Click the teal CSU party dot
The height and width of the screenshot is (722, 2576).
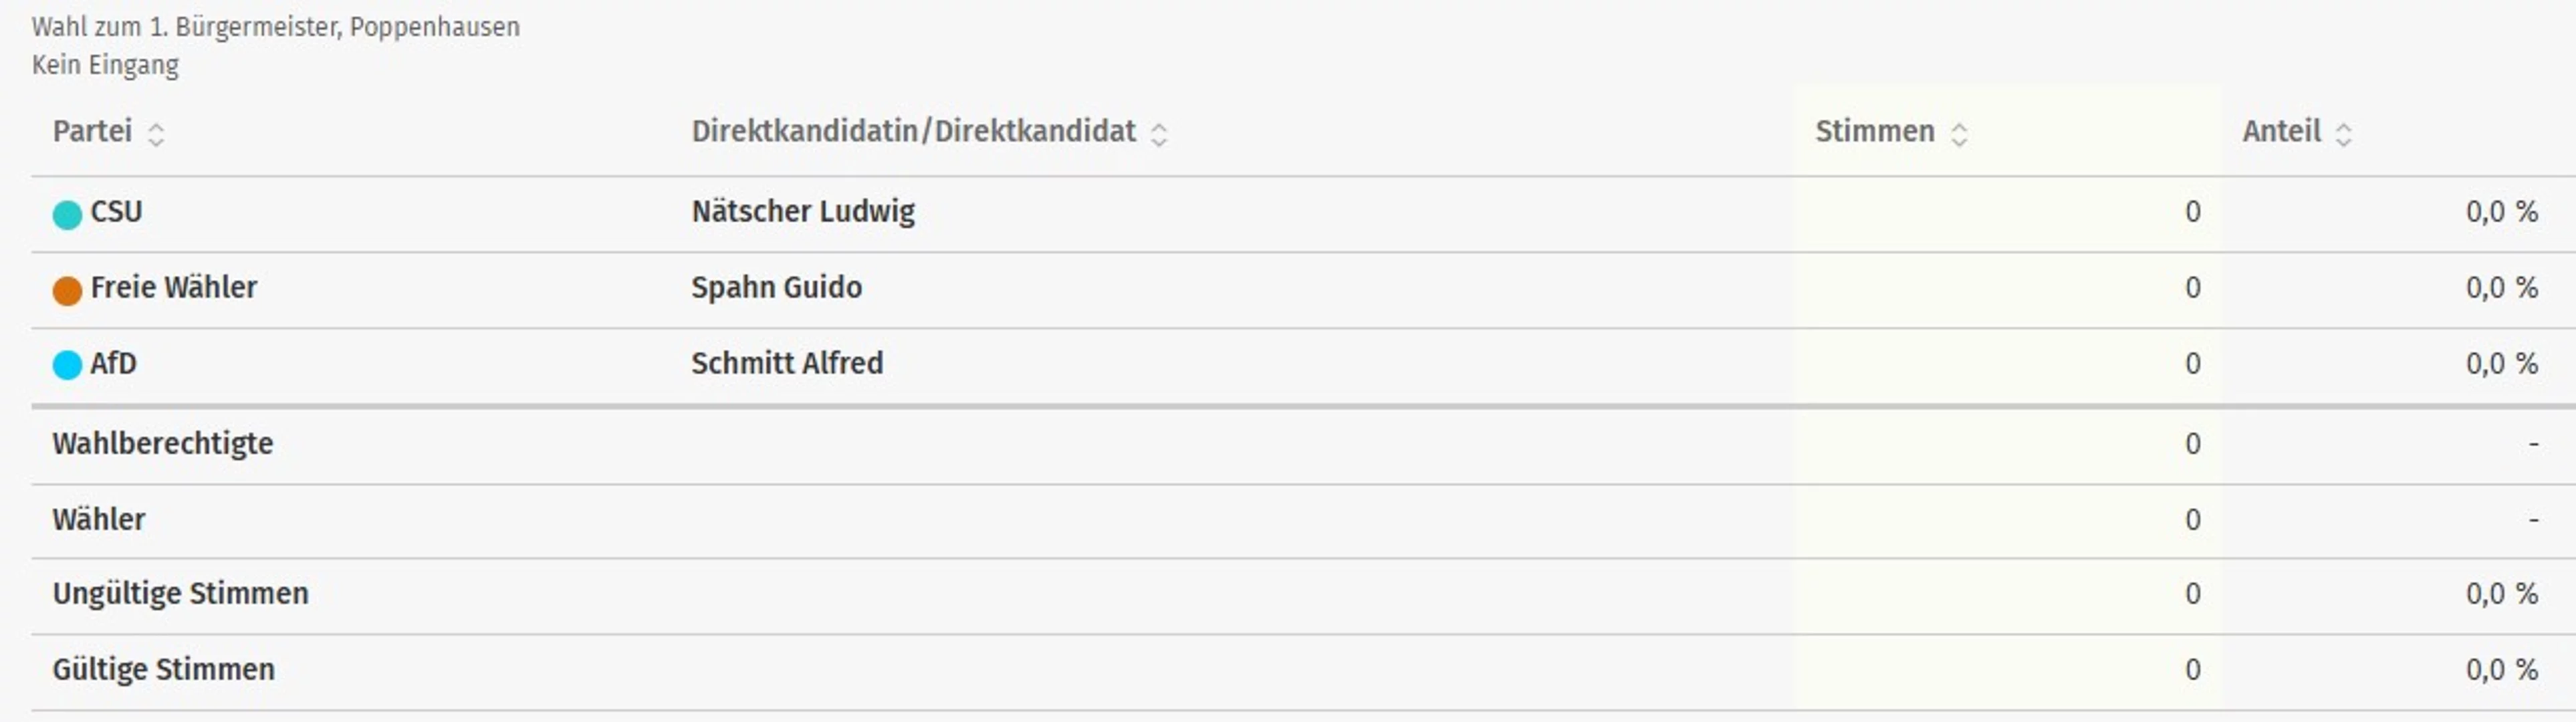tap(67, 214)
